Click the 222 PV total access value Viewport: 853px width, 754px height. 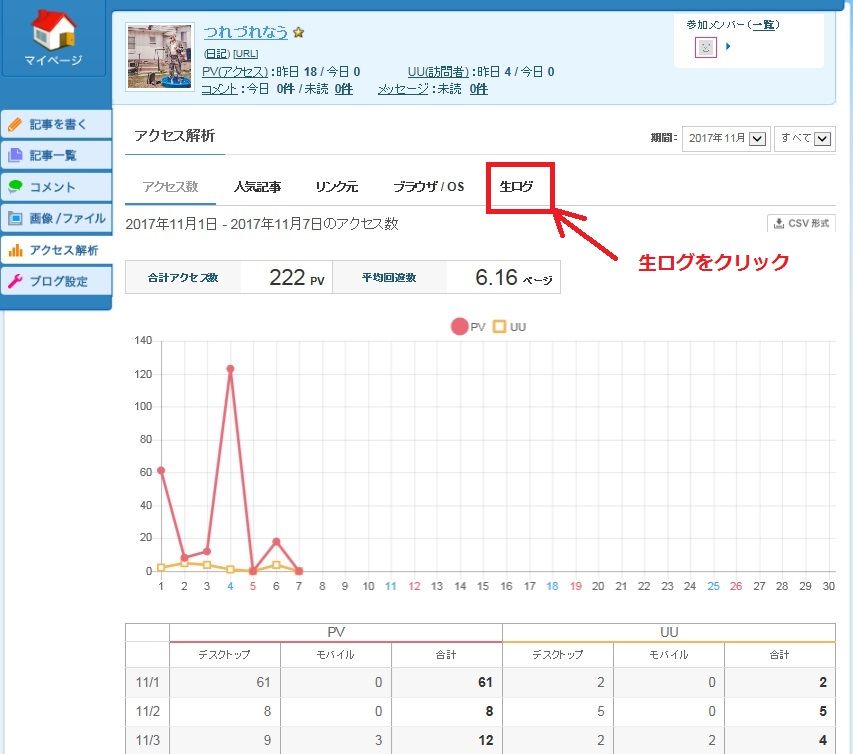point(296,277)
